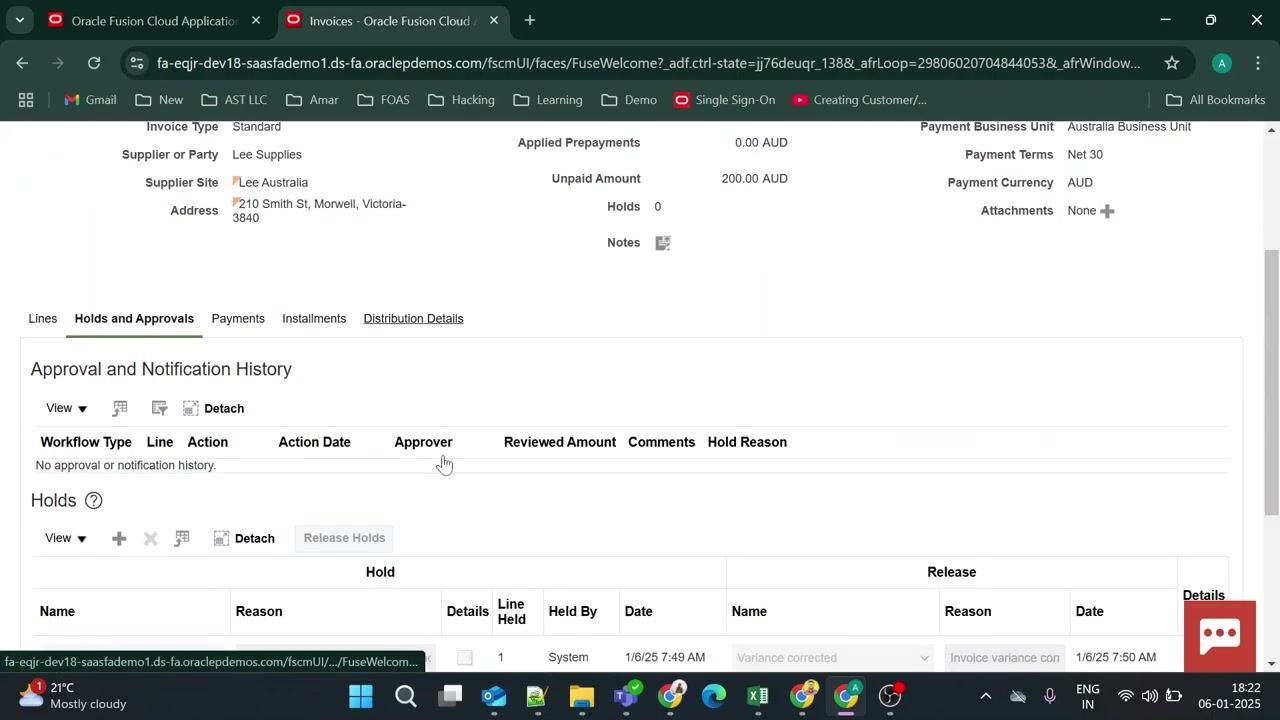Viewport: 1280px width, 720px height.
Task: Open the Chrome profile avatar
Action: pyautogui.click(x=1221, y=63)
